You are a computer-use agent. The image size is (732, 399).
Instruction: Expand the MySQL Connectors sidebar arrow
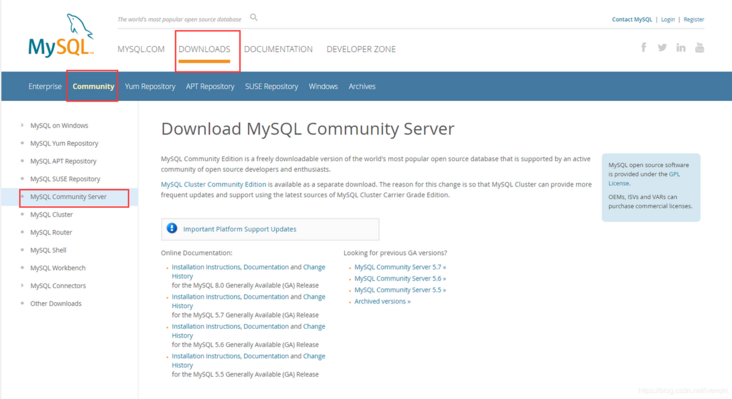coord(22,285)
